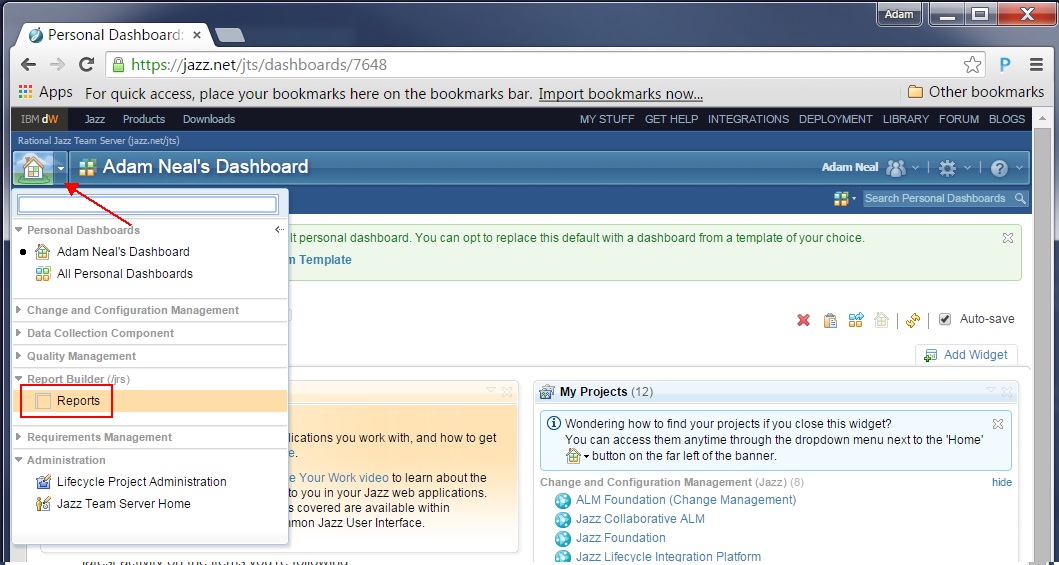
Task: Click the search magnifier icon
Action: pos(1020,198)
